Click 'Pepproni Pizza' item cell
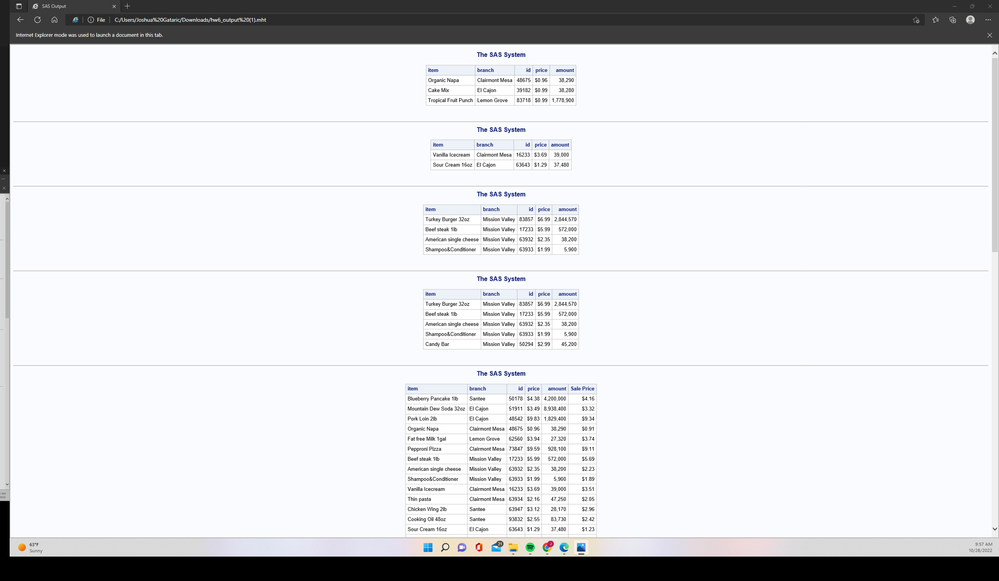The height and width of the screenshot is (581, 999). point(425,449)
